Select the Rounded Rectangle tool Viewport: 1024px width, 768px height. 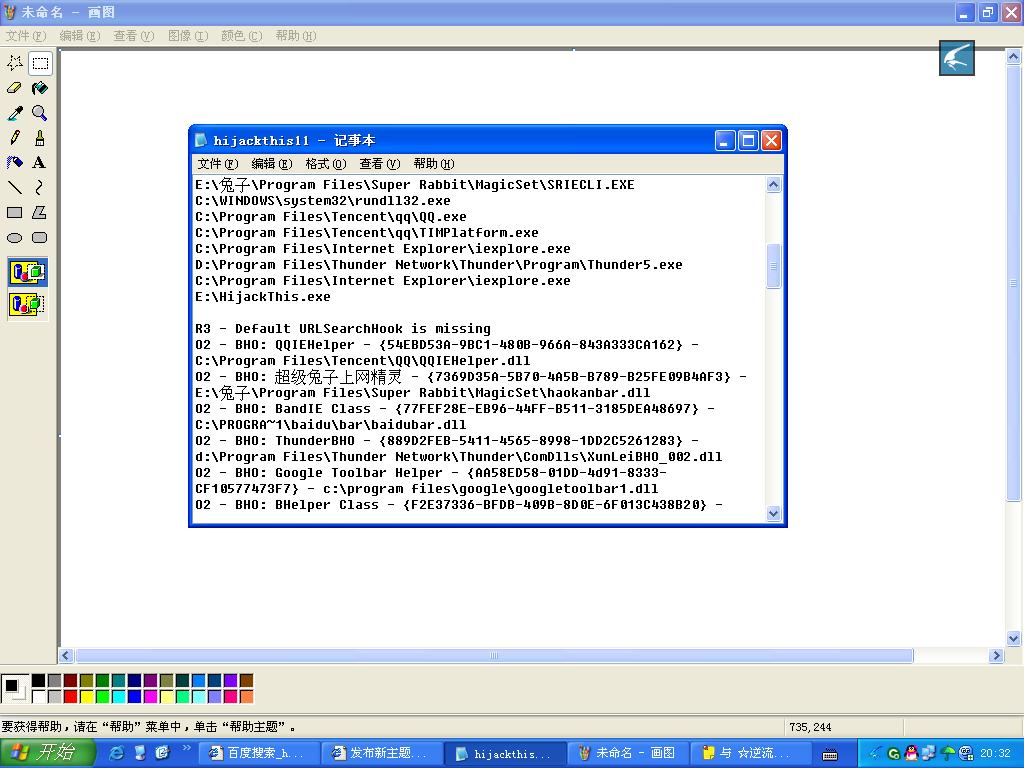pos(40,238)
